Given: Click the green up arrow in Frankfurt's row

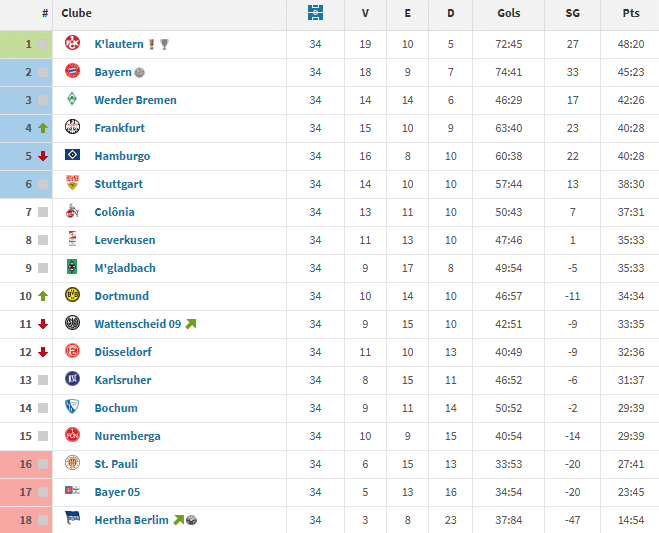Looking at the screenshot, I should pos(43,128).
